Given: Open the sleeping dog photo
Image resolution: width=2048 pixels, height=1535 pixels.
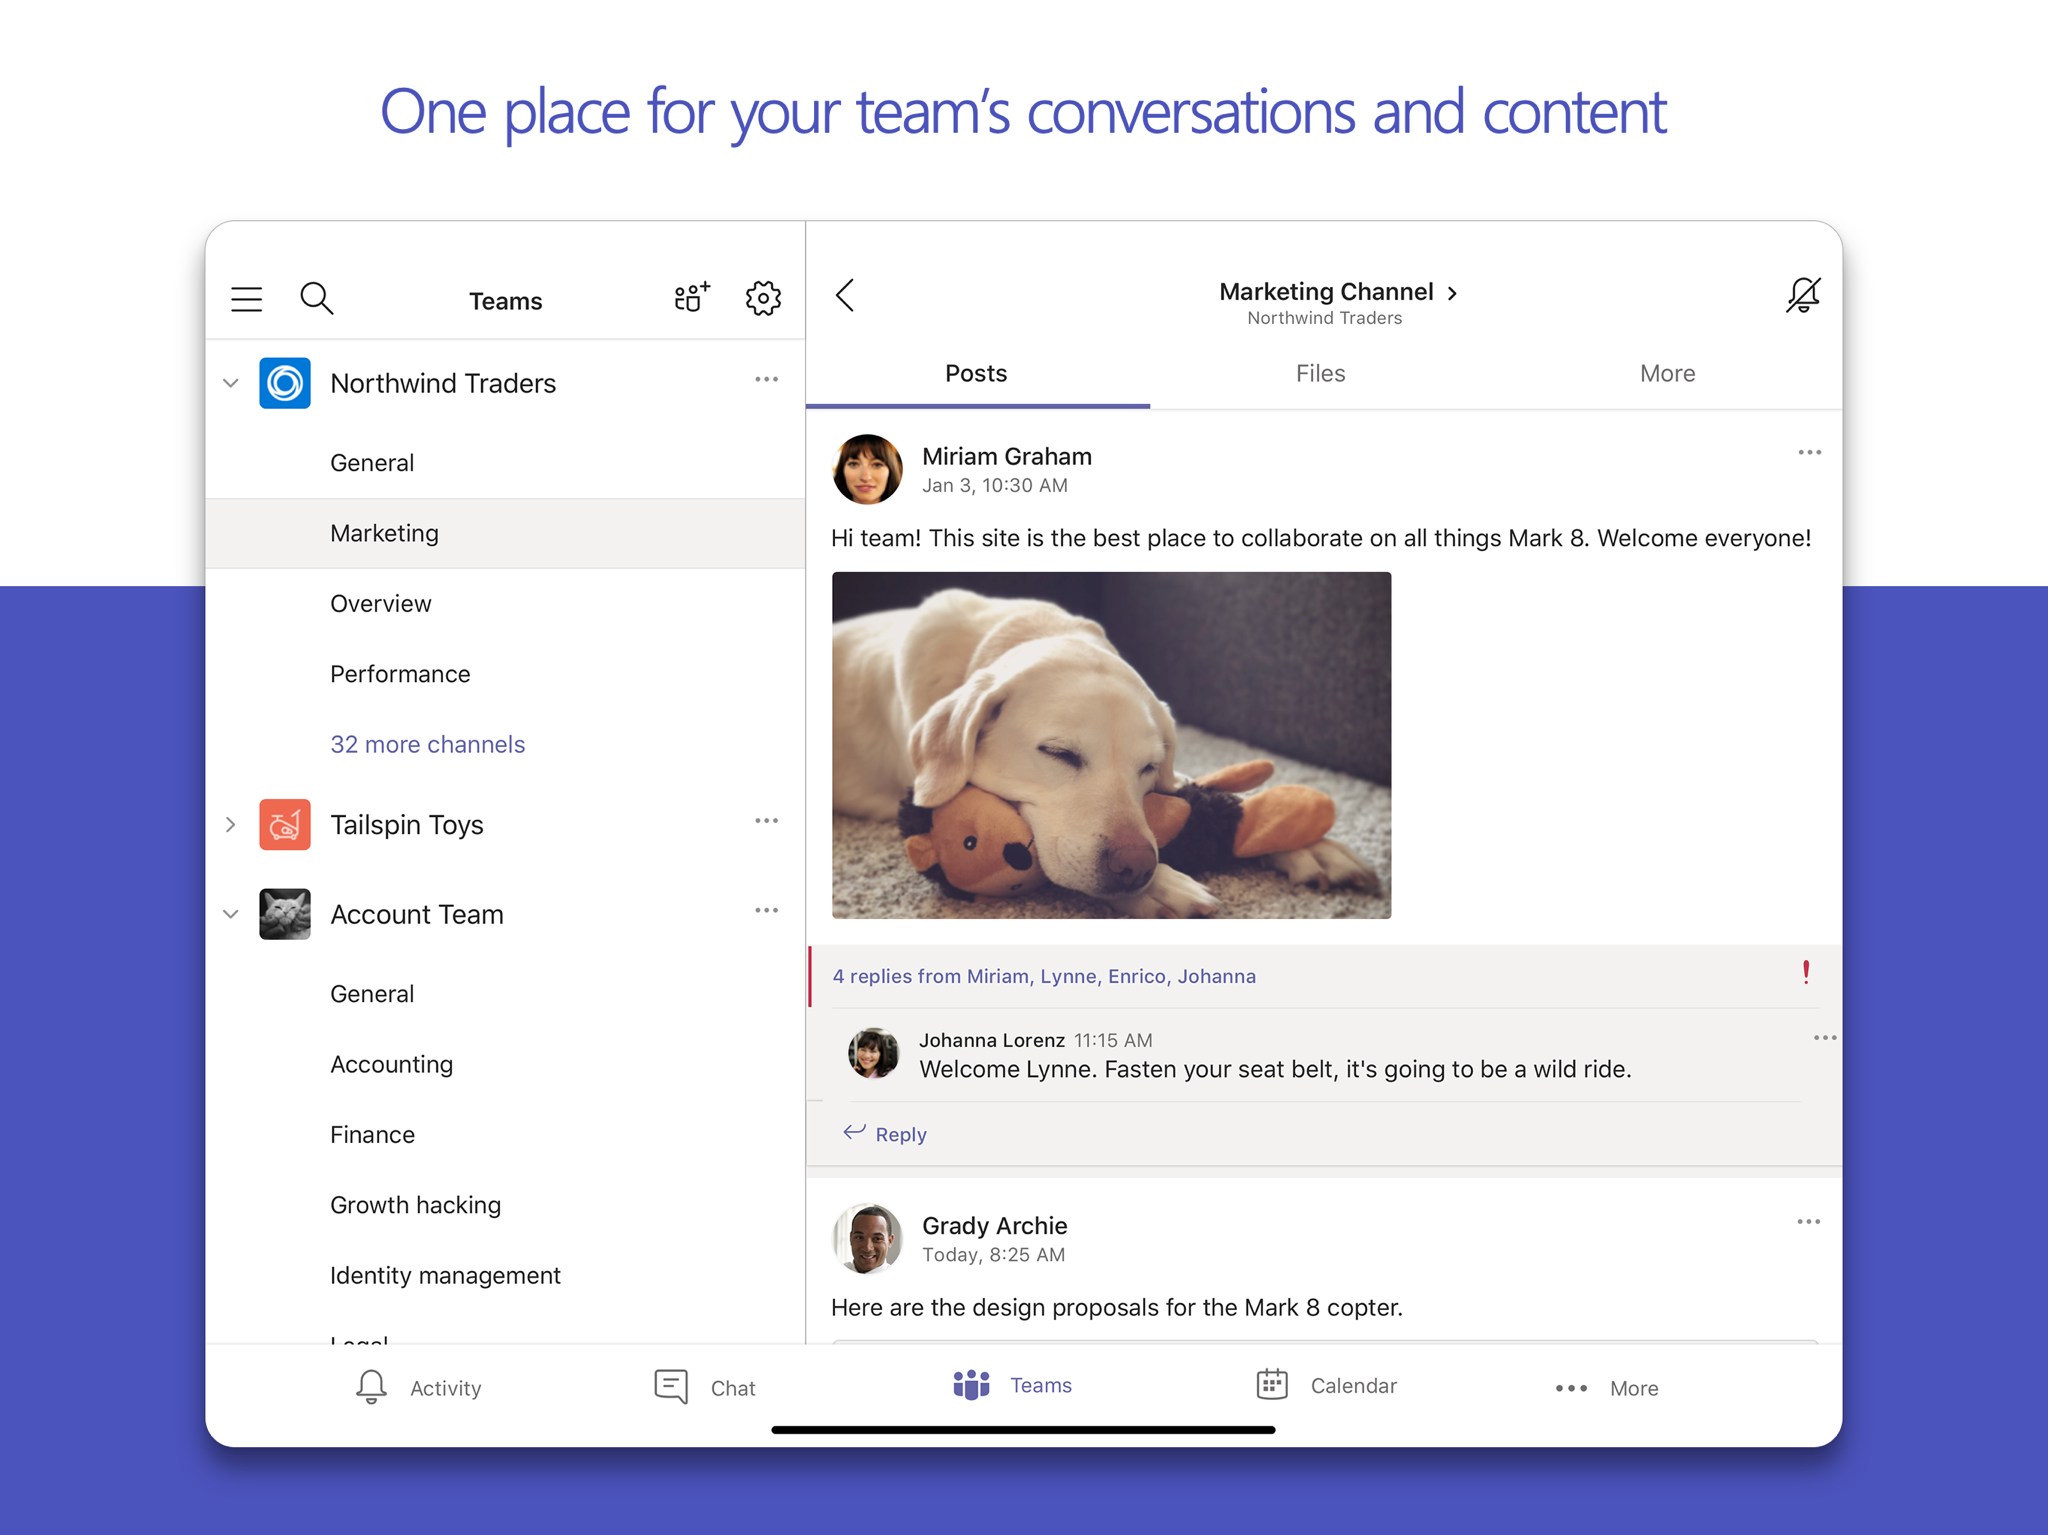Looking at the screenshot, I should [1111, 745].
